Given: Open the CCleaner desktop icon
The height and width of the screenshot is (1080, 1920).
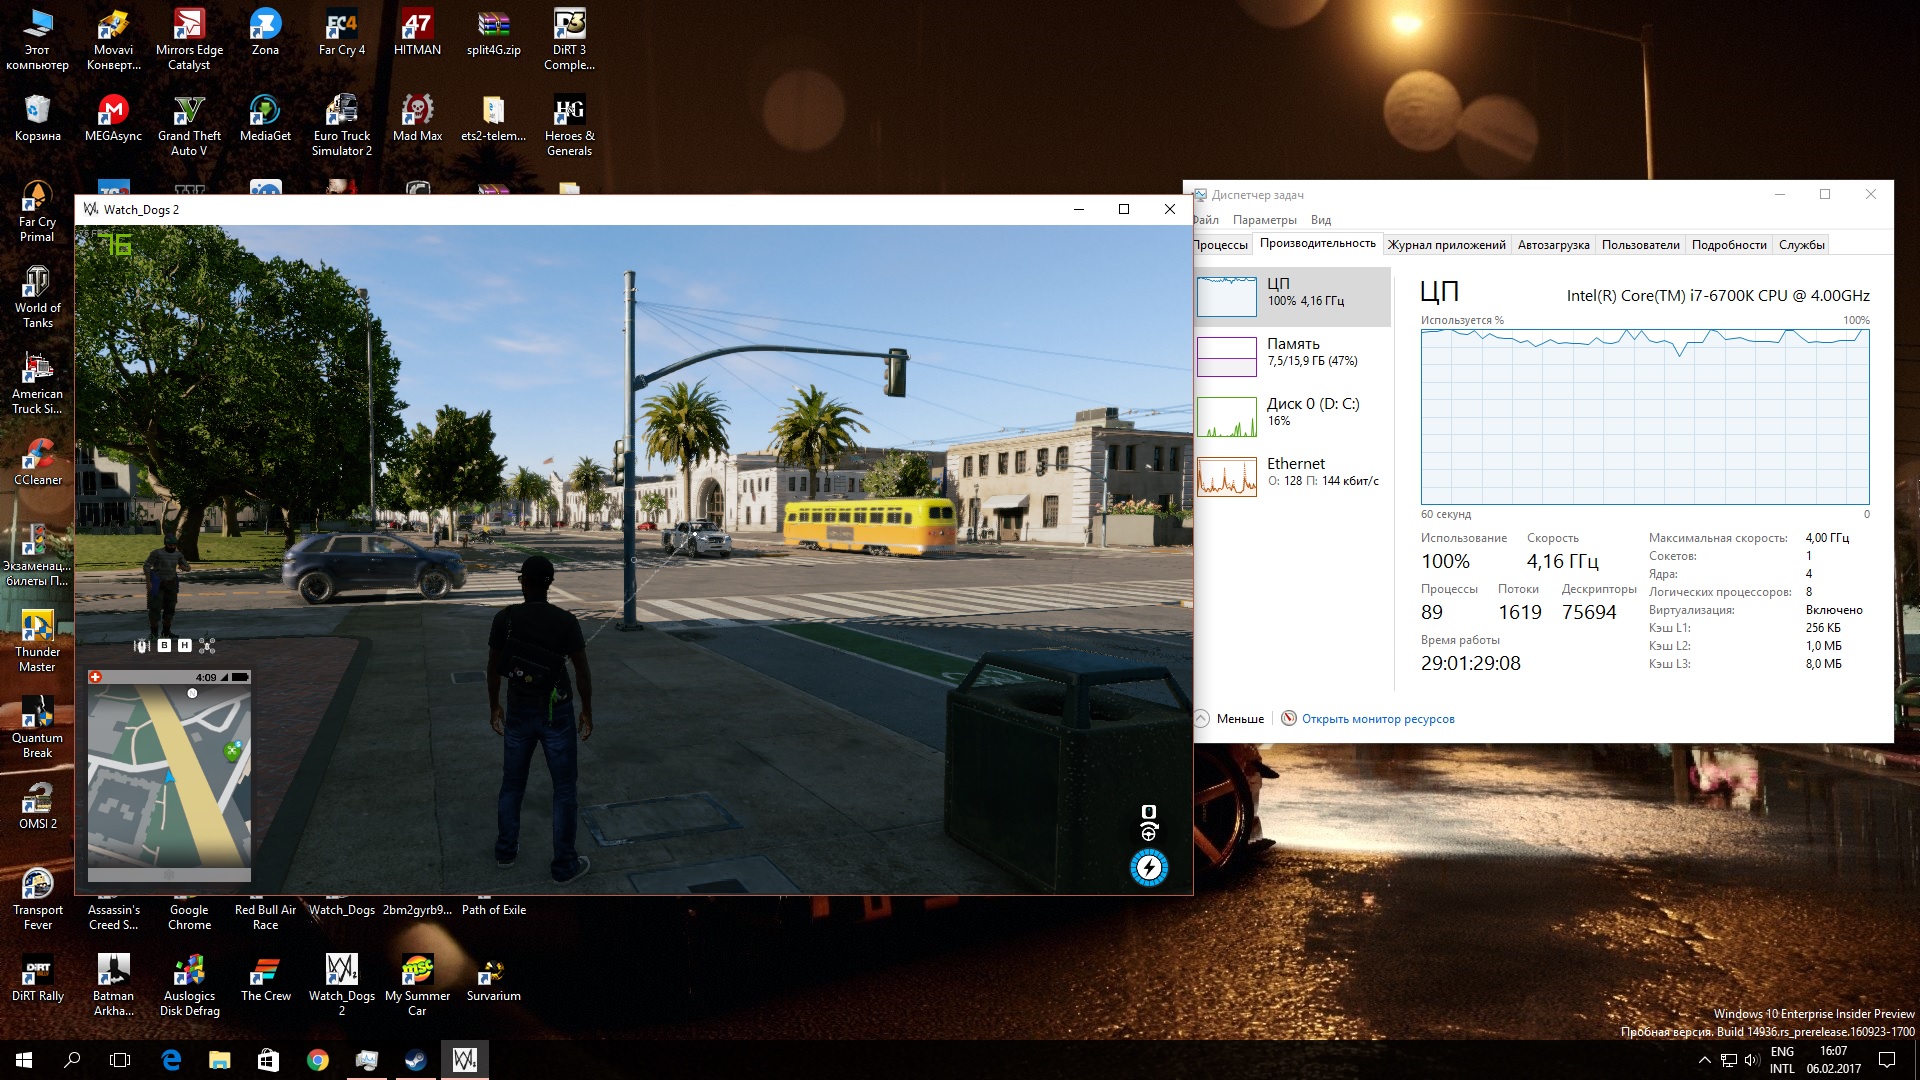Looking at the screenshot, I should tap(38, 461).
